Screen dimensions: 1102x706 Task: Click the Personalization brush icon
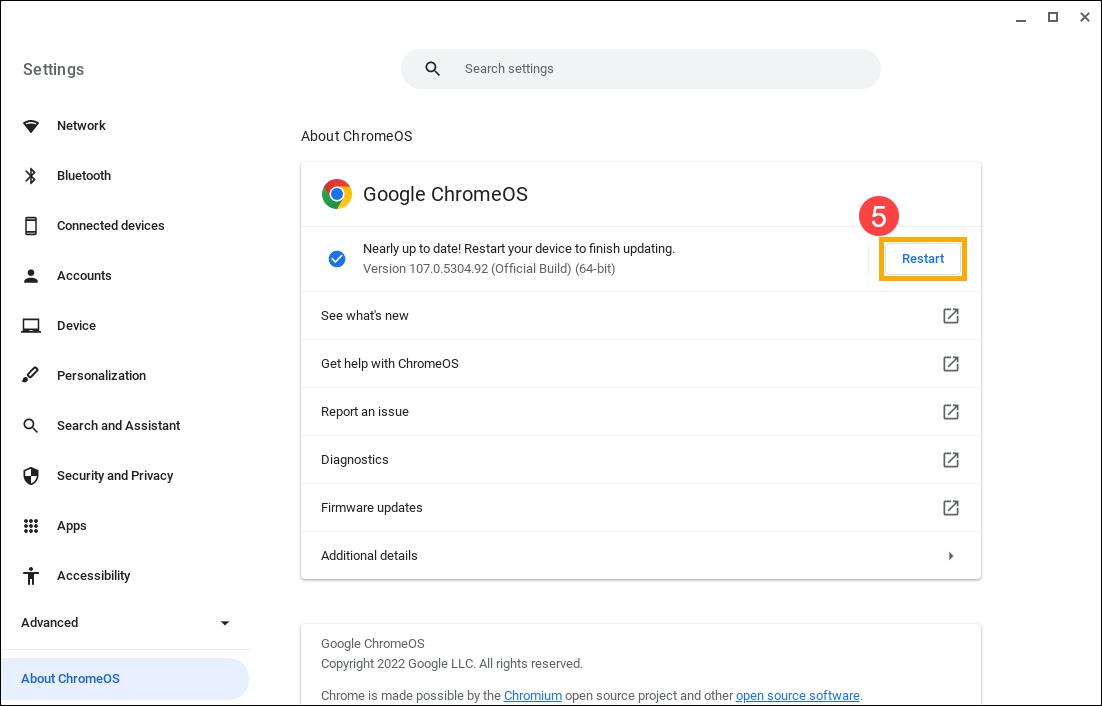pos(31,375)
